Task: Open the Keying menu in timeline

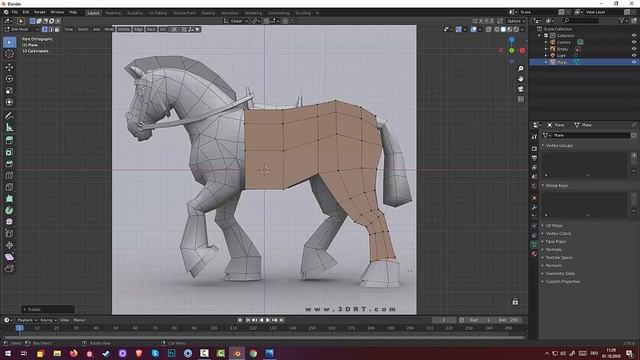Action: pyautogui.click(x=48, y=320)
